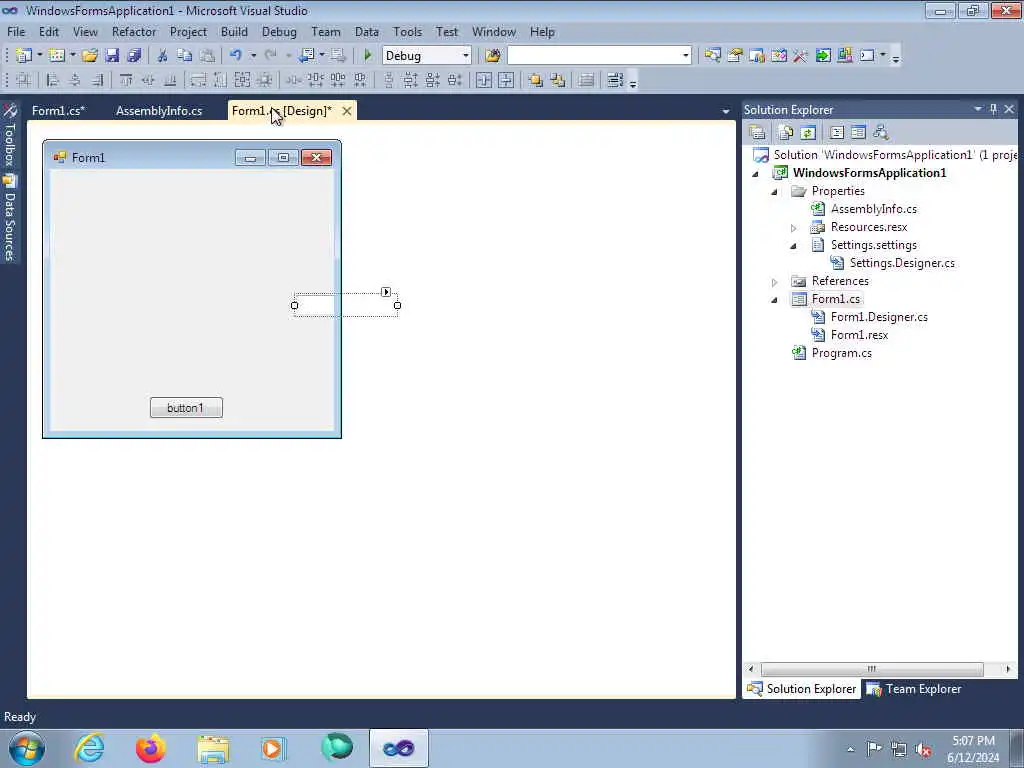Open the File menu

pos(16,31)
